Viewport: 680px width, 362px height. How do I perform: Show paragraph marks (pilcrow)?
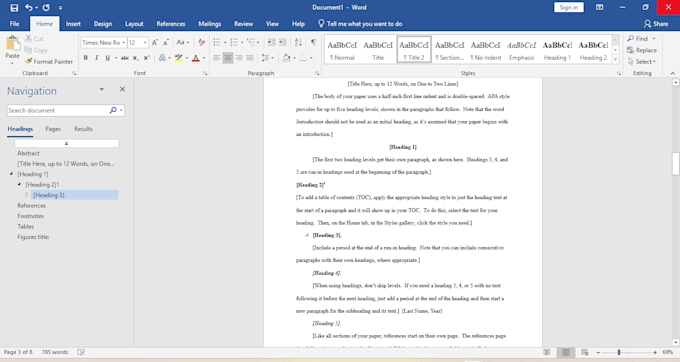(x=313, y=42)
